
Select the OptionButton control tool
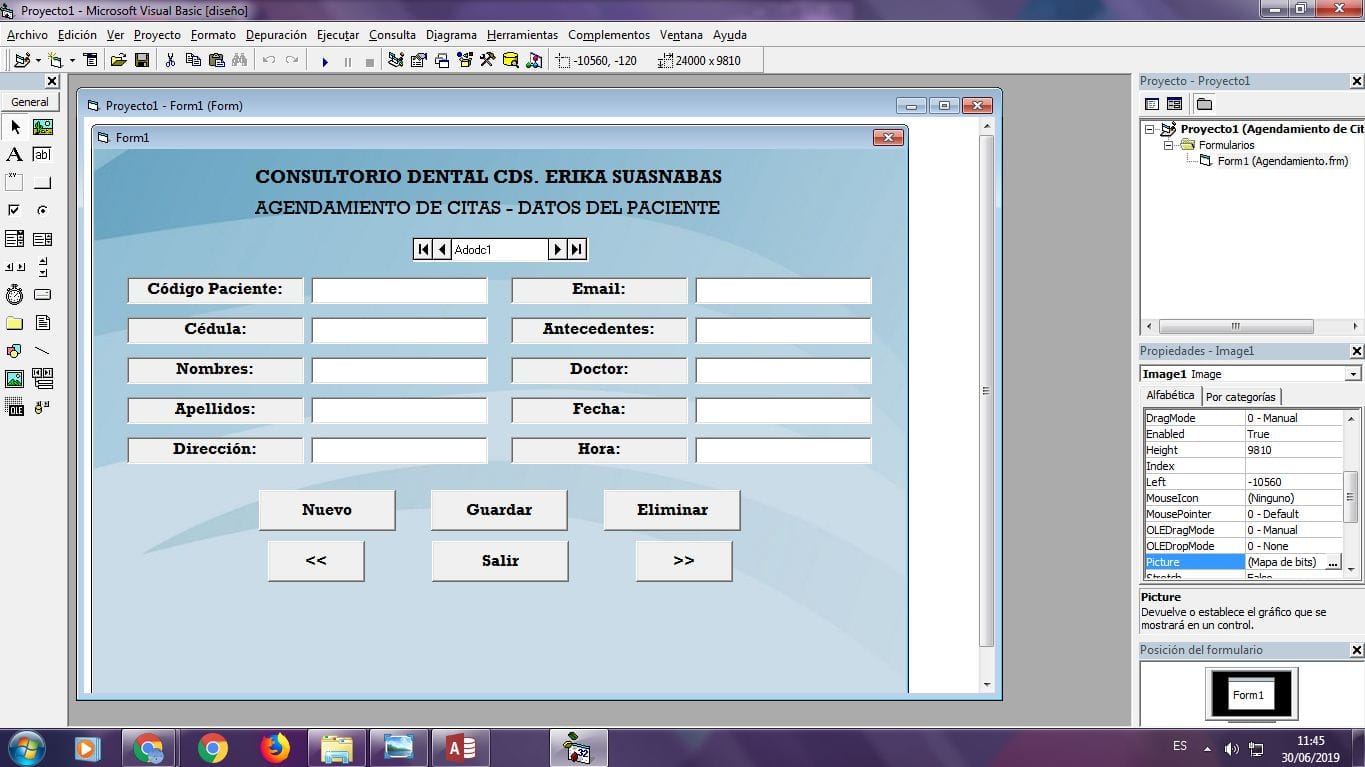tap(42, 211)
